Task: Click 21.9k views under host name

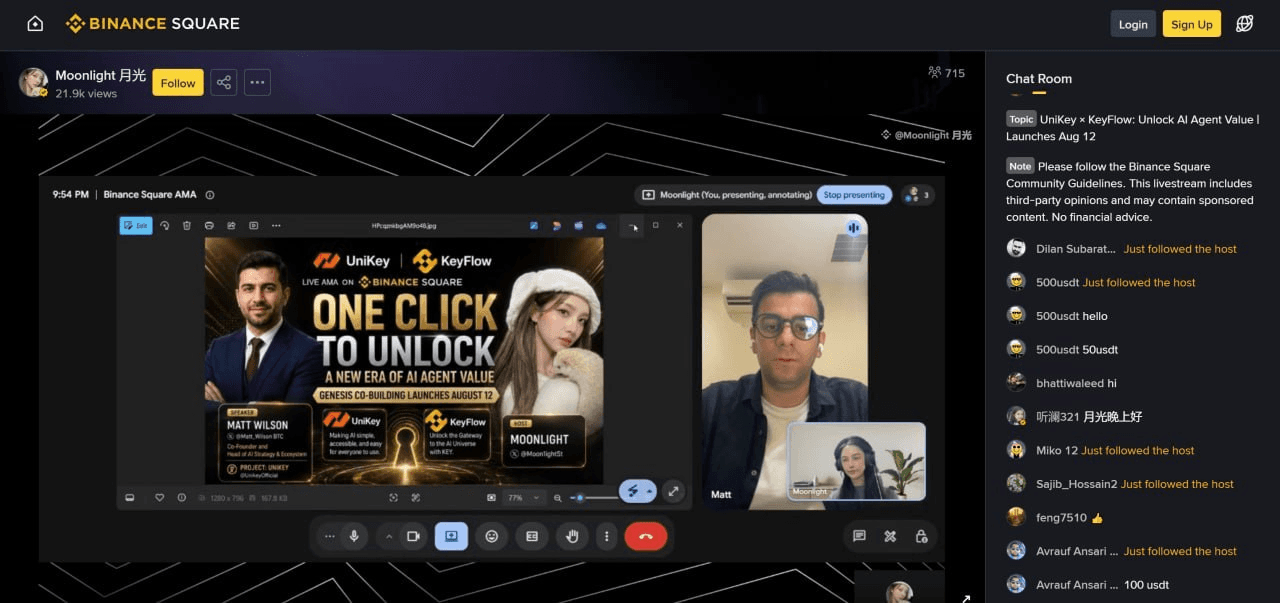Action: tap(86, 94)
